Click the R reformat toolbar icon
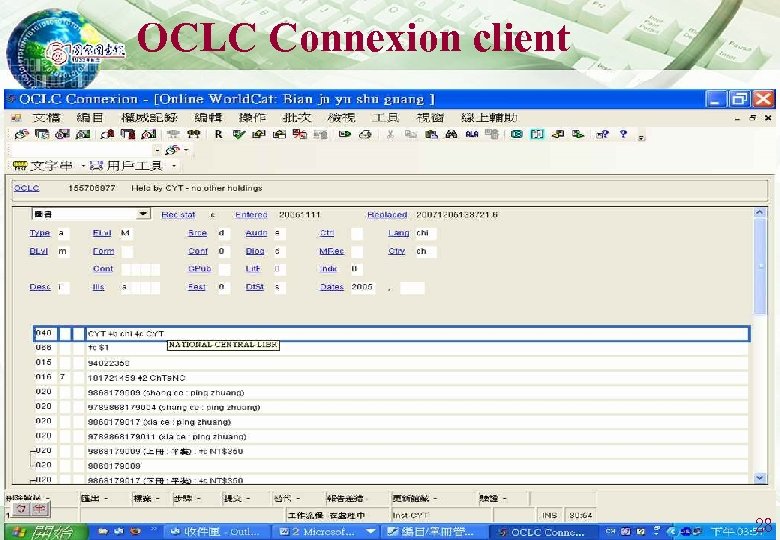780x540 pixels. pyautogui.click(x=218, y=134)
